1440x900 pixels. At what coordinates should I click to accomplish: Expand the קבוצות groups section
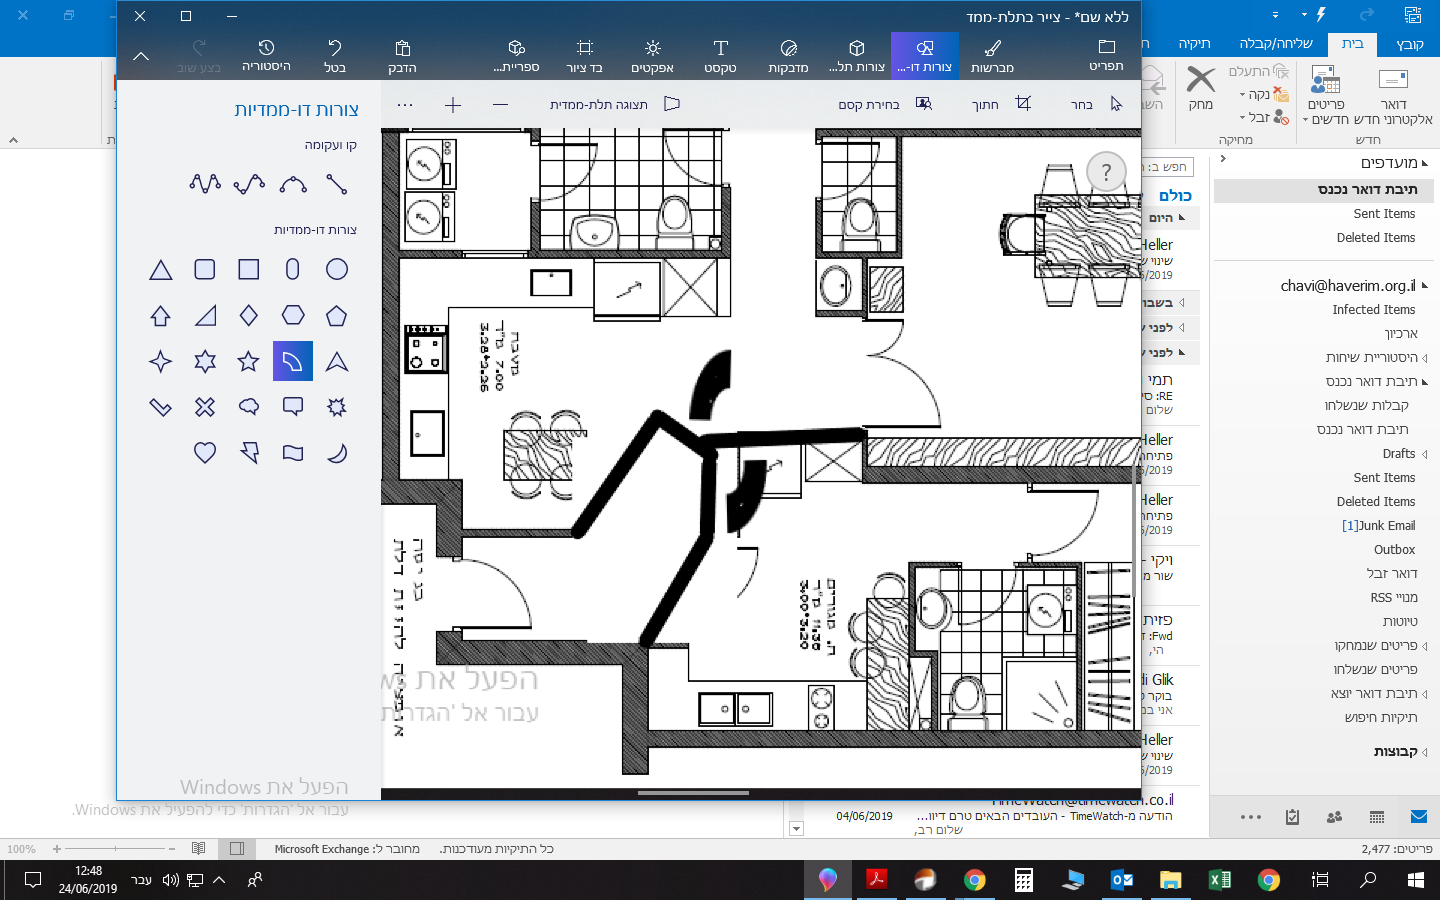coord(1425,752)
